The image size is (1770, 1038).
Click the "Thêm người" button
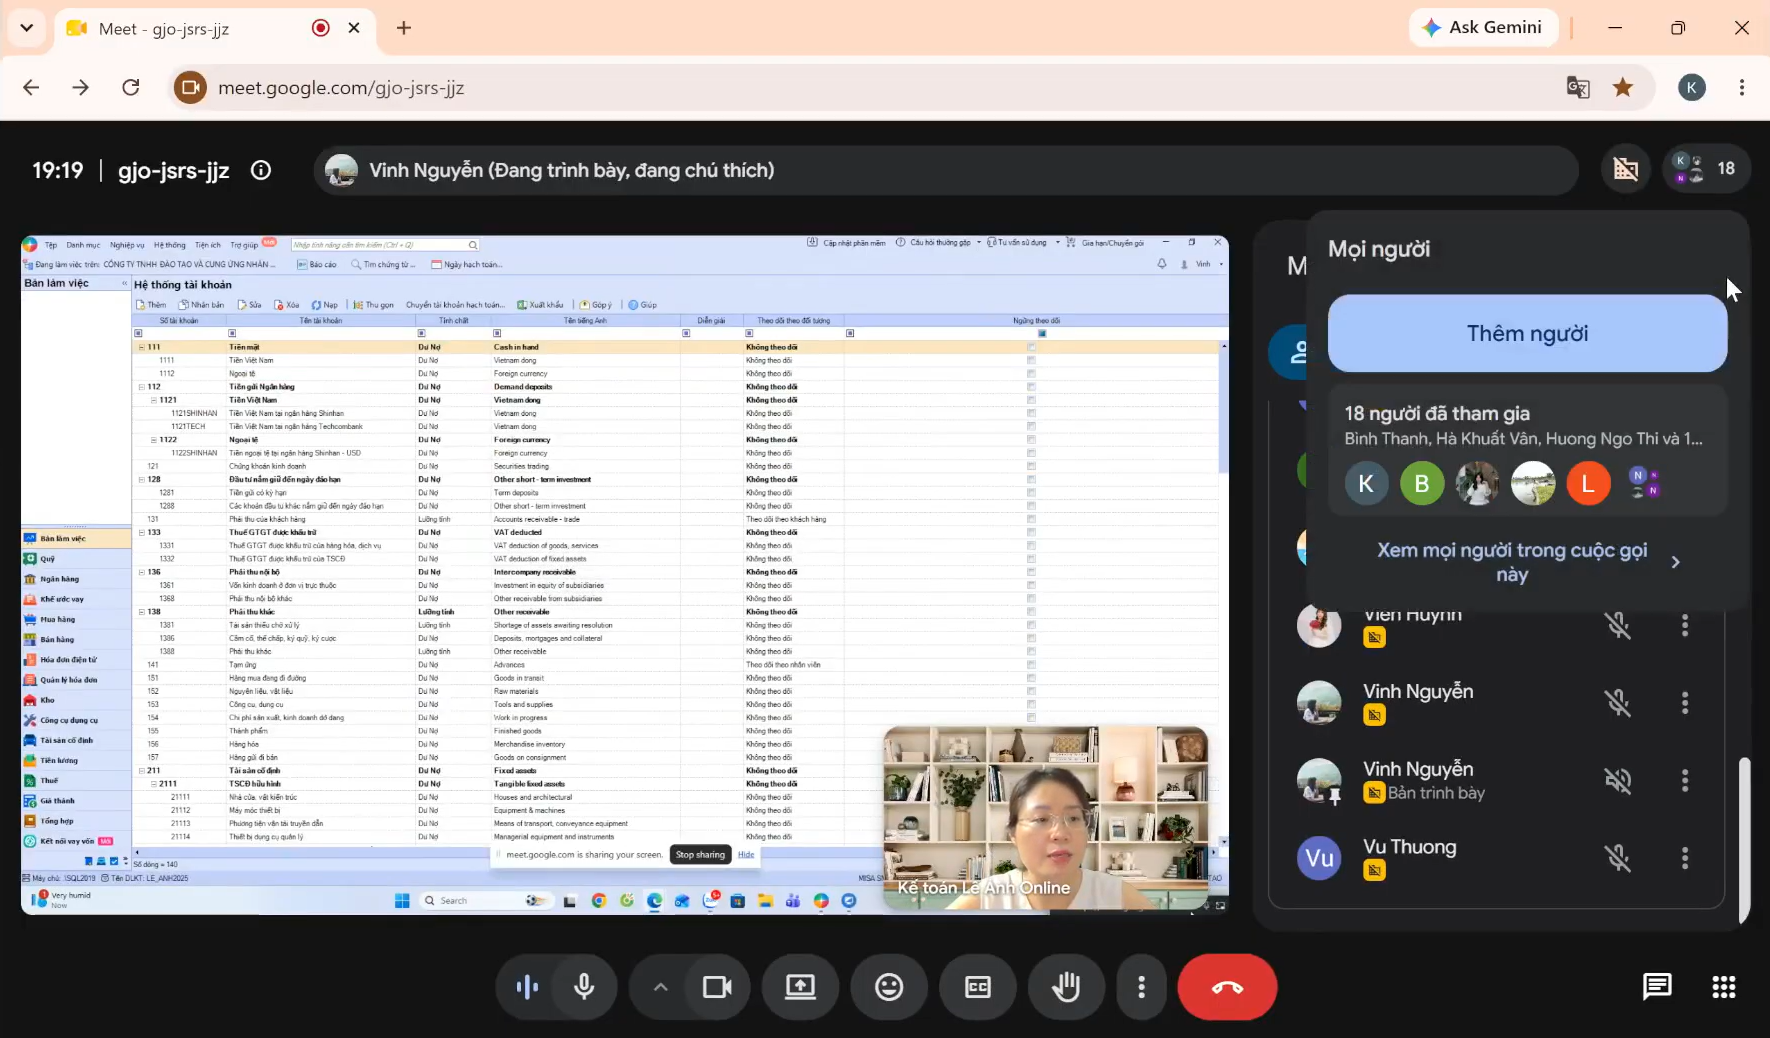1527,333
